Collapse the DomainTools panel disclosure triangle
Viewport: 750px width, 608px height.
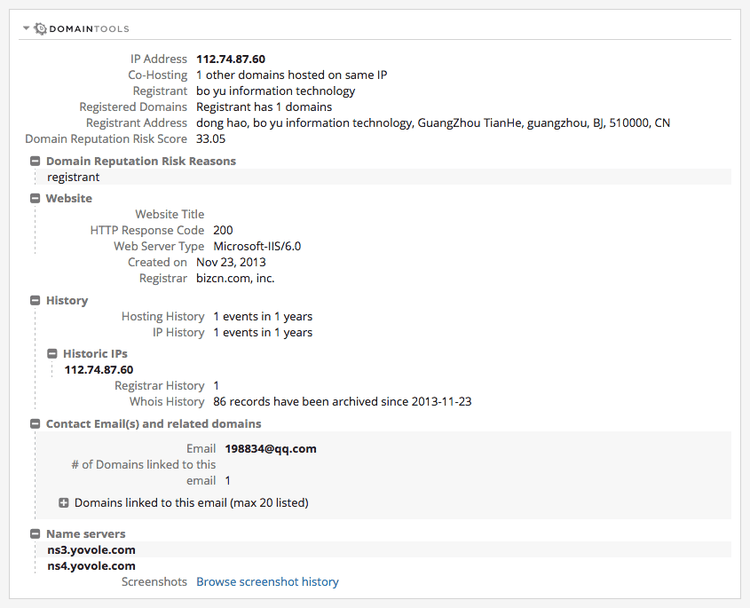coord(26,29)
